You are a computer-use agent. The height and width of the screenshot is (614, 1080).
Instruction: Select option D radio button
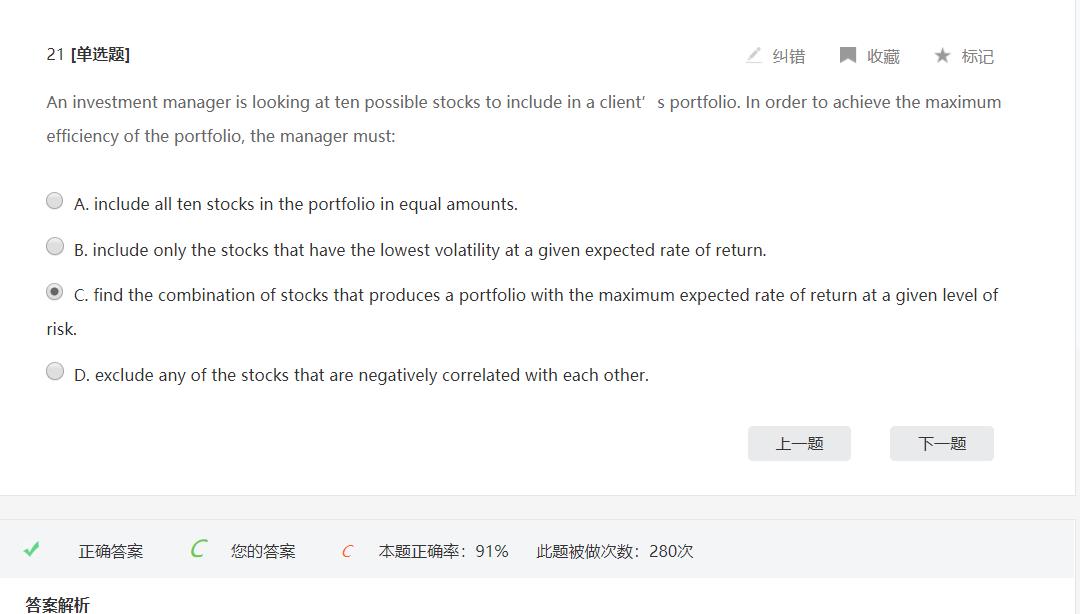tap(55, 371)
